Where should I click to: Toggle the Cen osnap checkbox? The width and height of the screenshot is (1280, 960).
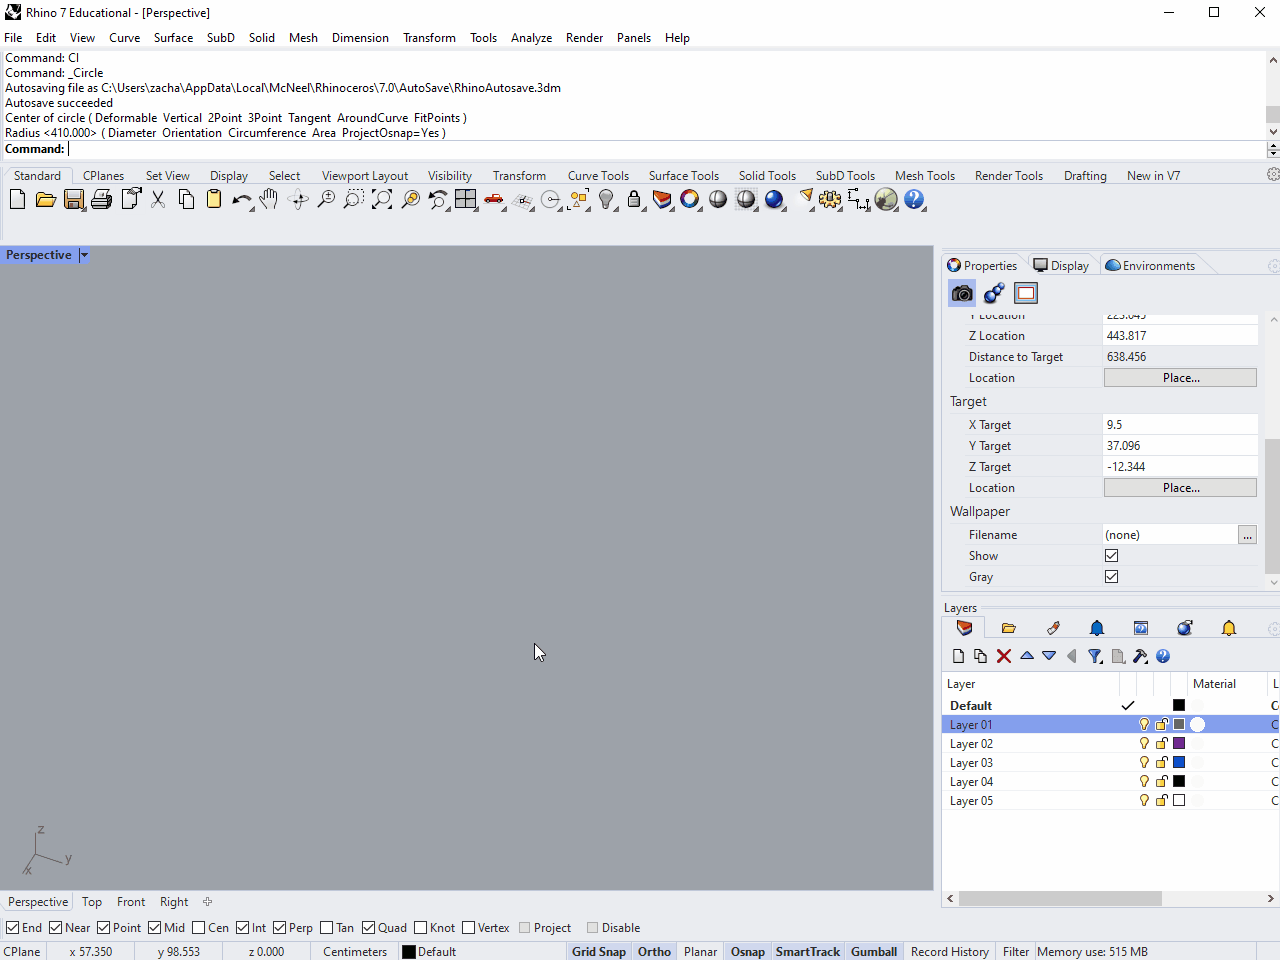pos(199,928)
